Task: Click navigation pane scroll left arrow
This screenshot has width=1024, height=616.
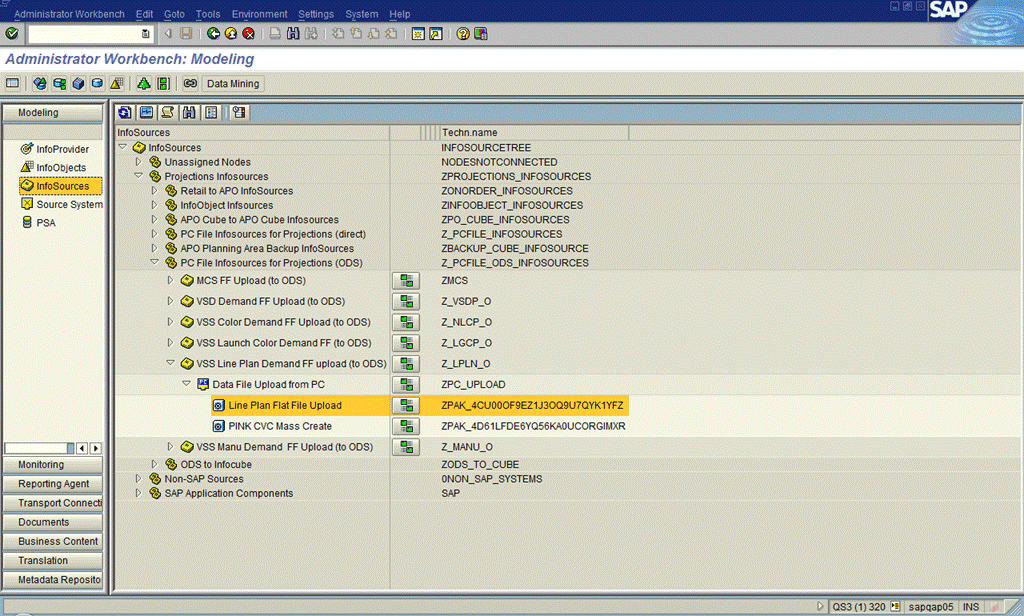Action: click(x=82, y=448)
